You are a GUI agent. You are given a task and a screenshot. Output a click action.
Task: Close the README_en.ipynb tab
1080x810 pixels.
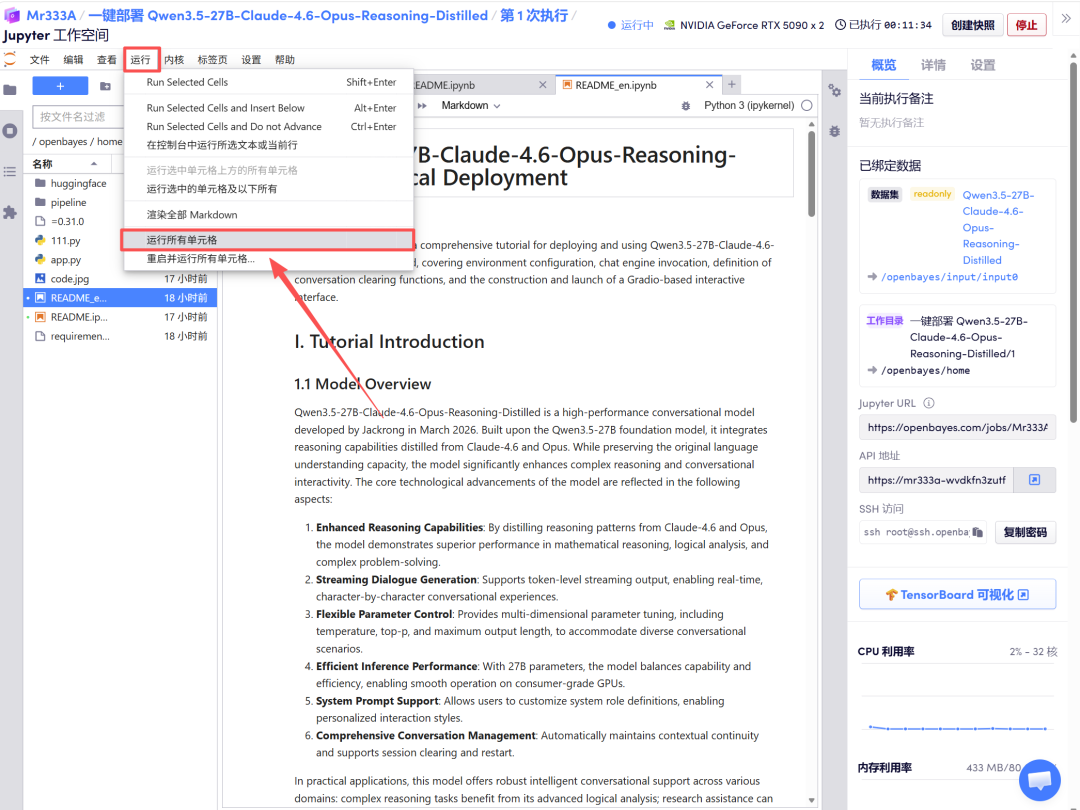pos(709,85)
